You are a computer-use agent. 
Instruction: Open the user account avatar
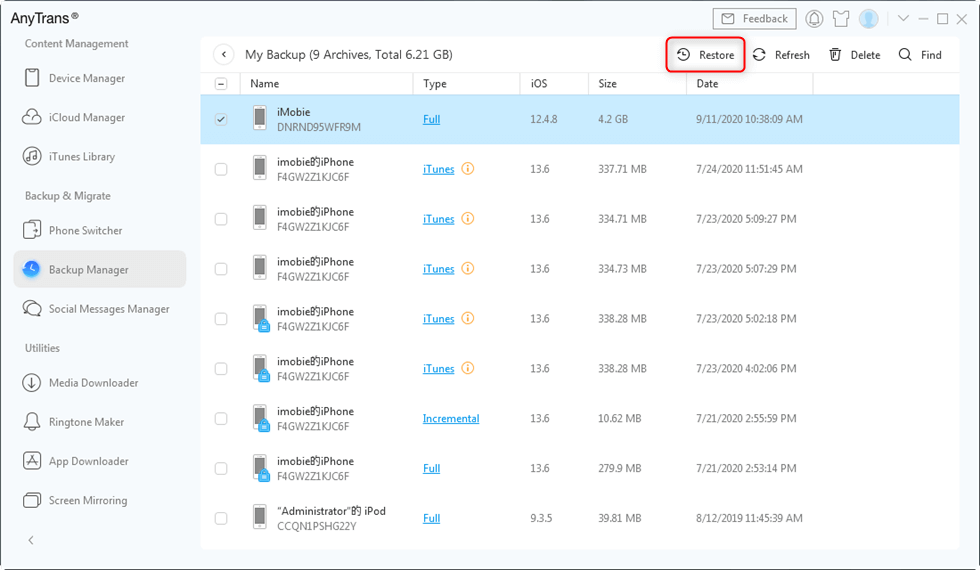click(x=869, y=19)
